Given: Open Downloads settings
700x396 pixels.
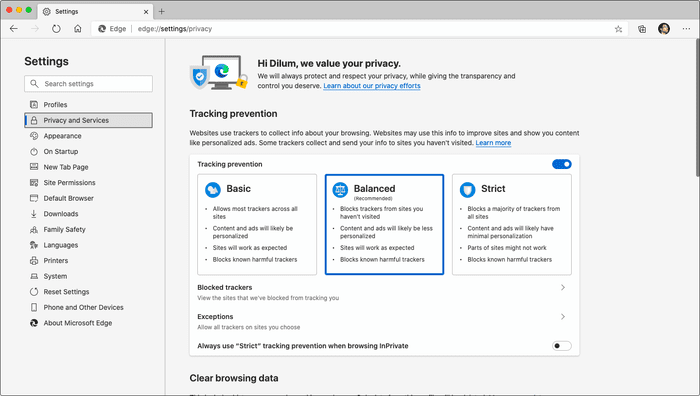Looking at the screenshot, I should click(88, 214).
